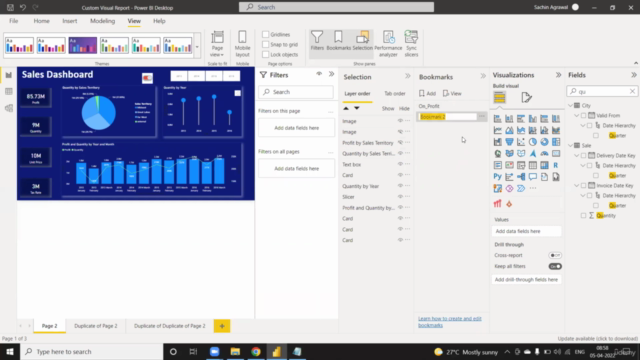640x360 pixels.
Task: Enable Snap to grid checkbox
Action: point(265,44)
